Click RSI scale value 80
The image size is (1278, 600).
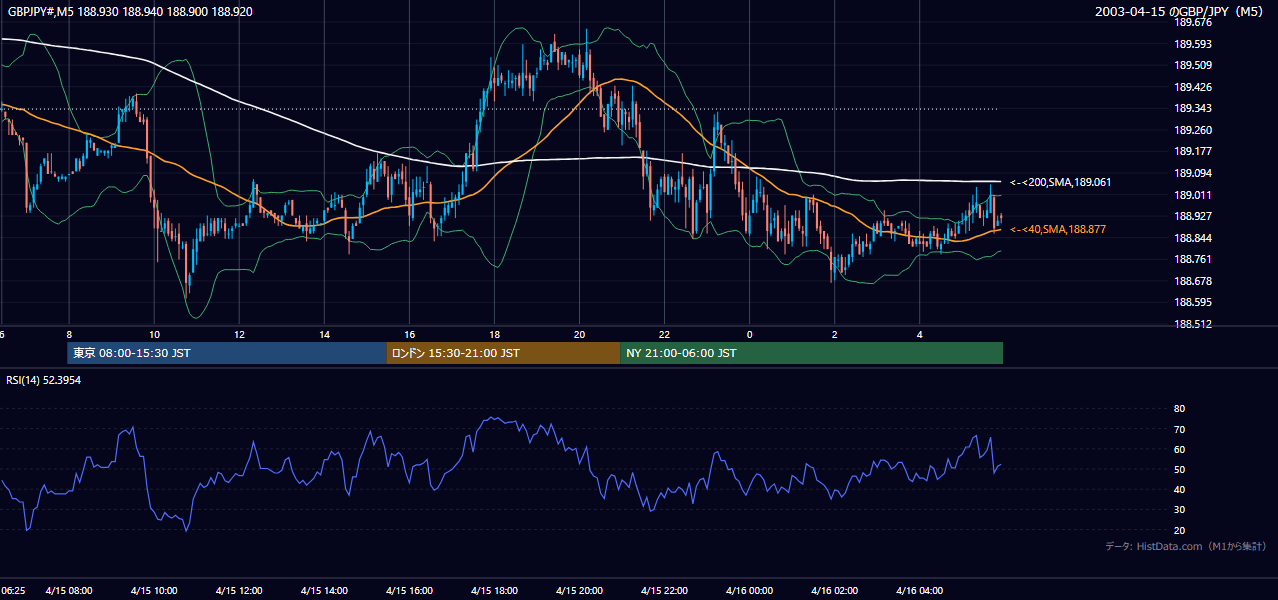(1179, 409)
